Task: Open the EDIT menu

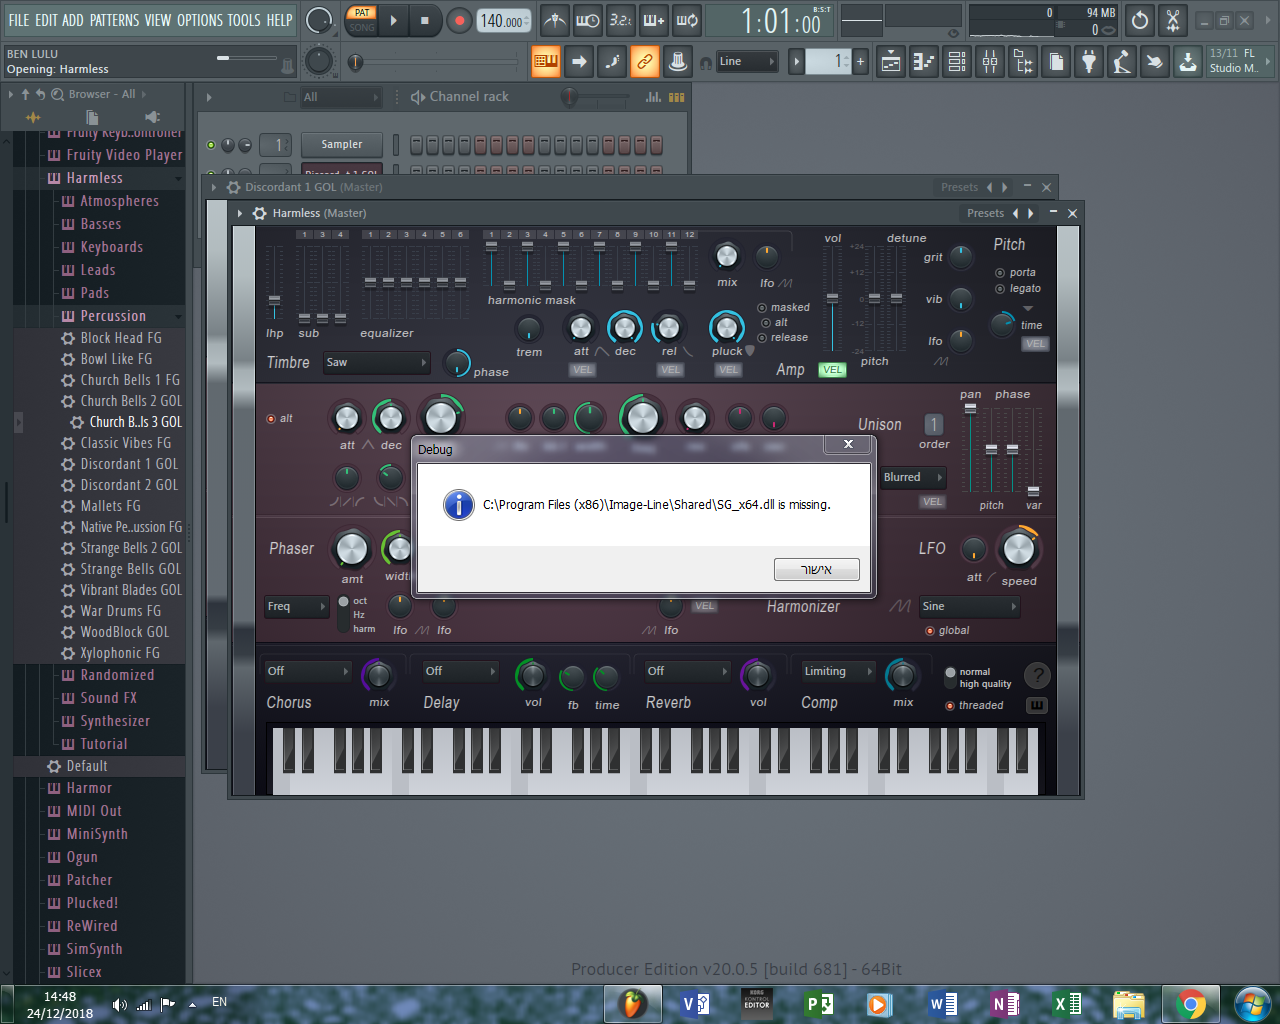Action: click(46, 20)
